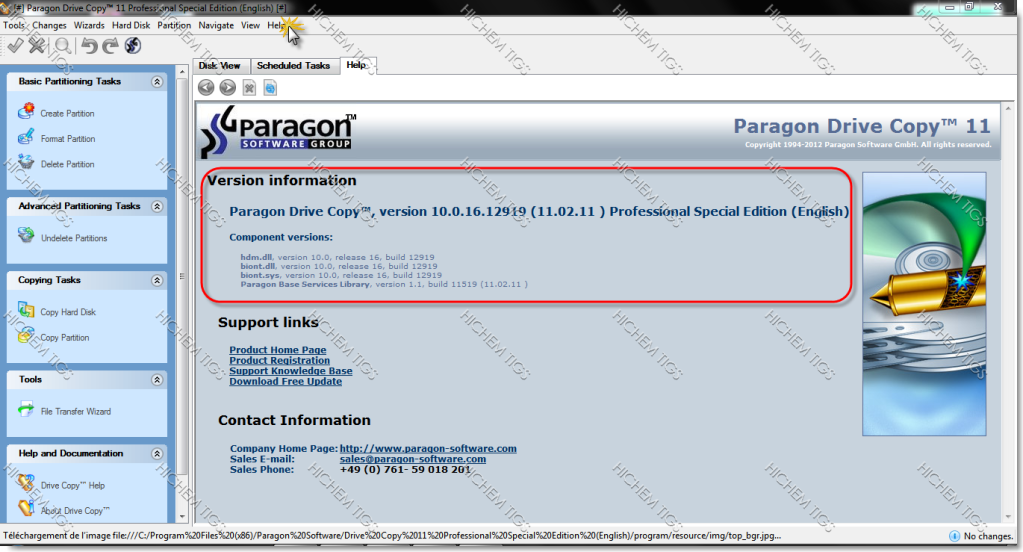Image resolution: width=1023 pixels, height=552 pixels.
Task: Click the Drive Copy Help icon
Action: pos(26,483)
